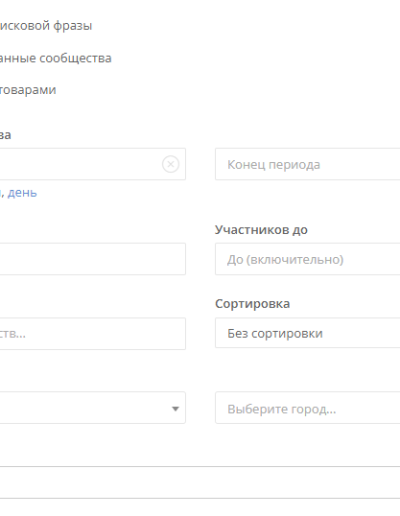Click the link fragment before 'день'
The width and height of the screenshot is (400, 516).
1,193
